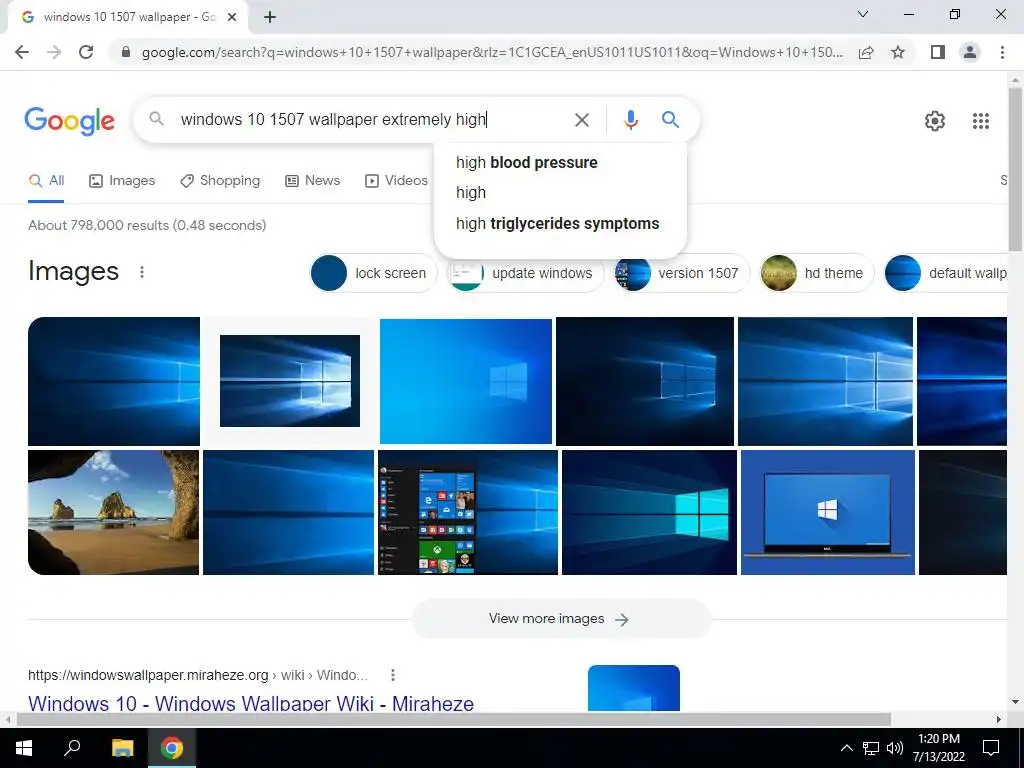Select the default wallpaper filter chip

(945, 273)
